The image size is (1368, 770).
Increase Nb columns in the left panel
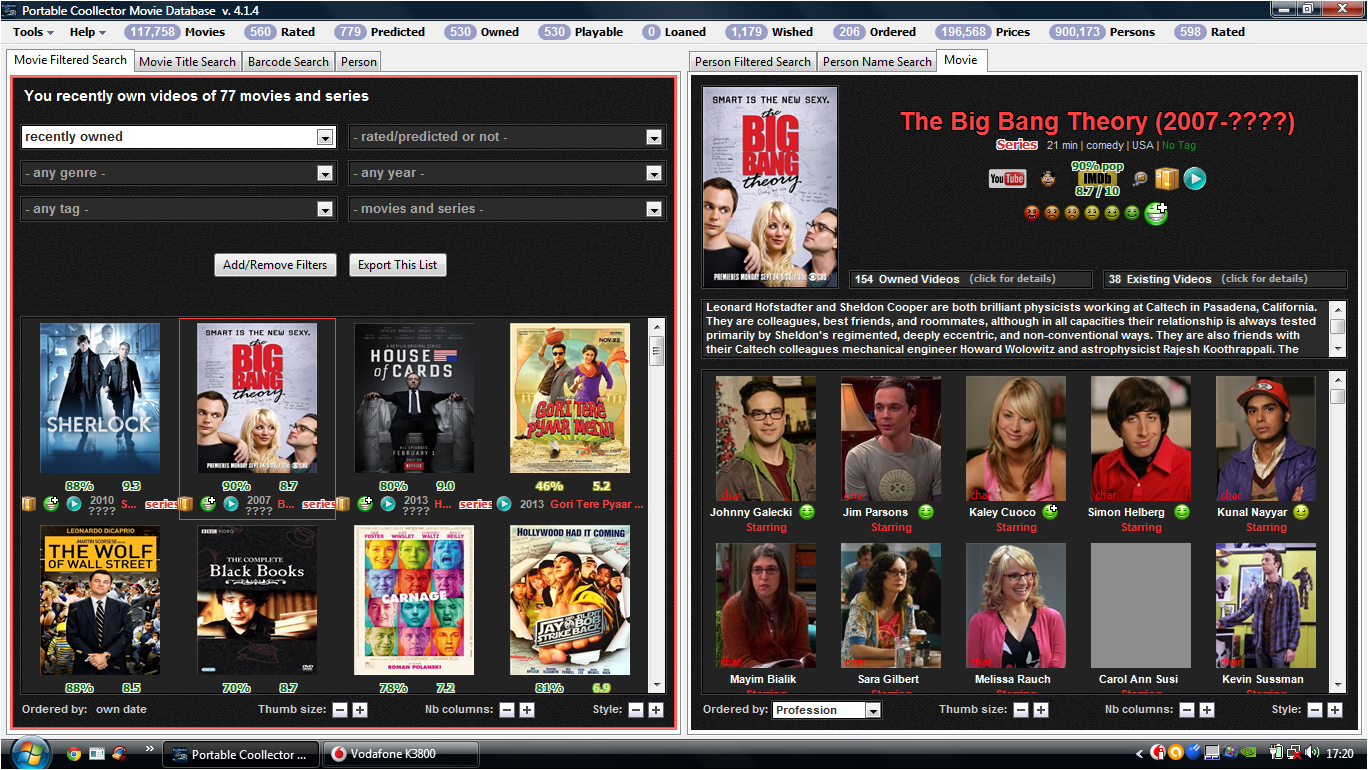pyautogui.click(x=527, y=709)
